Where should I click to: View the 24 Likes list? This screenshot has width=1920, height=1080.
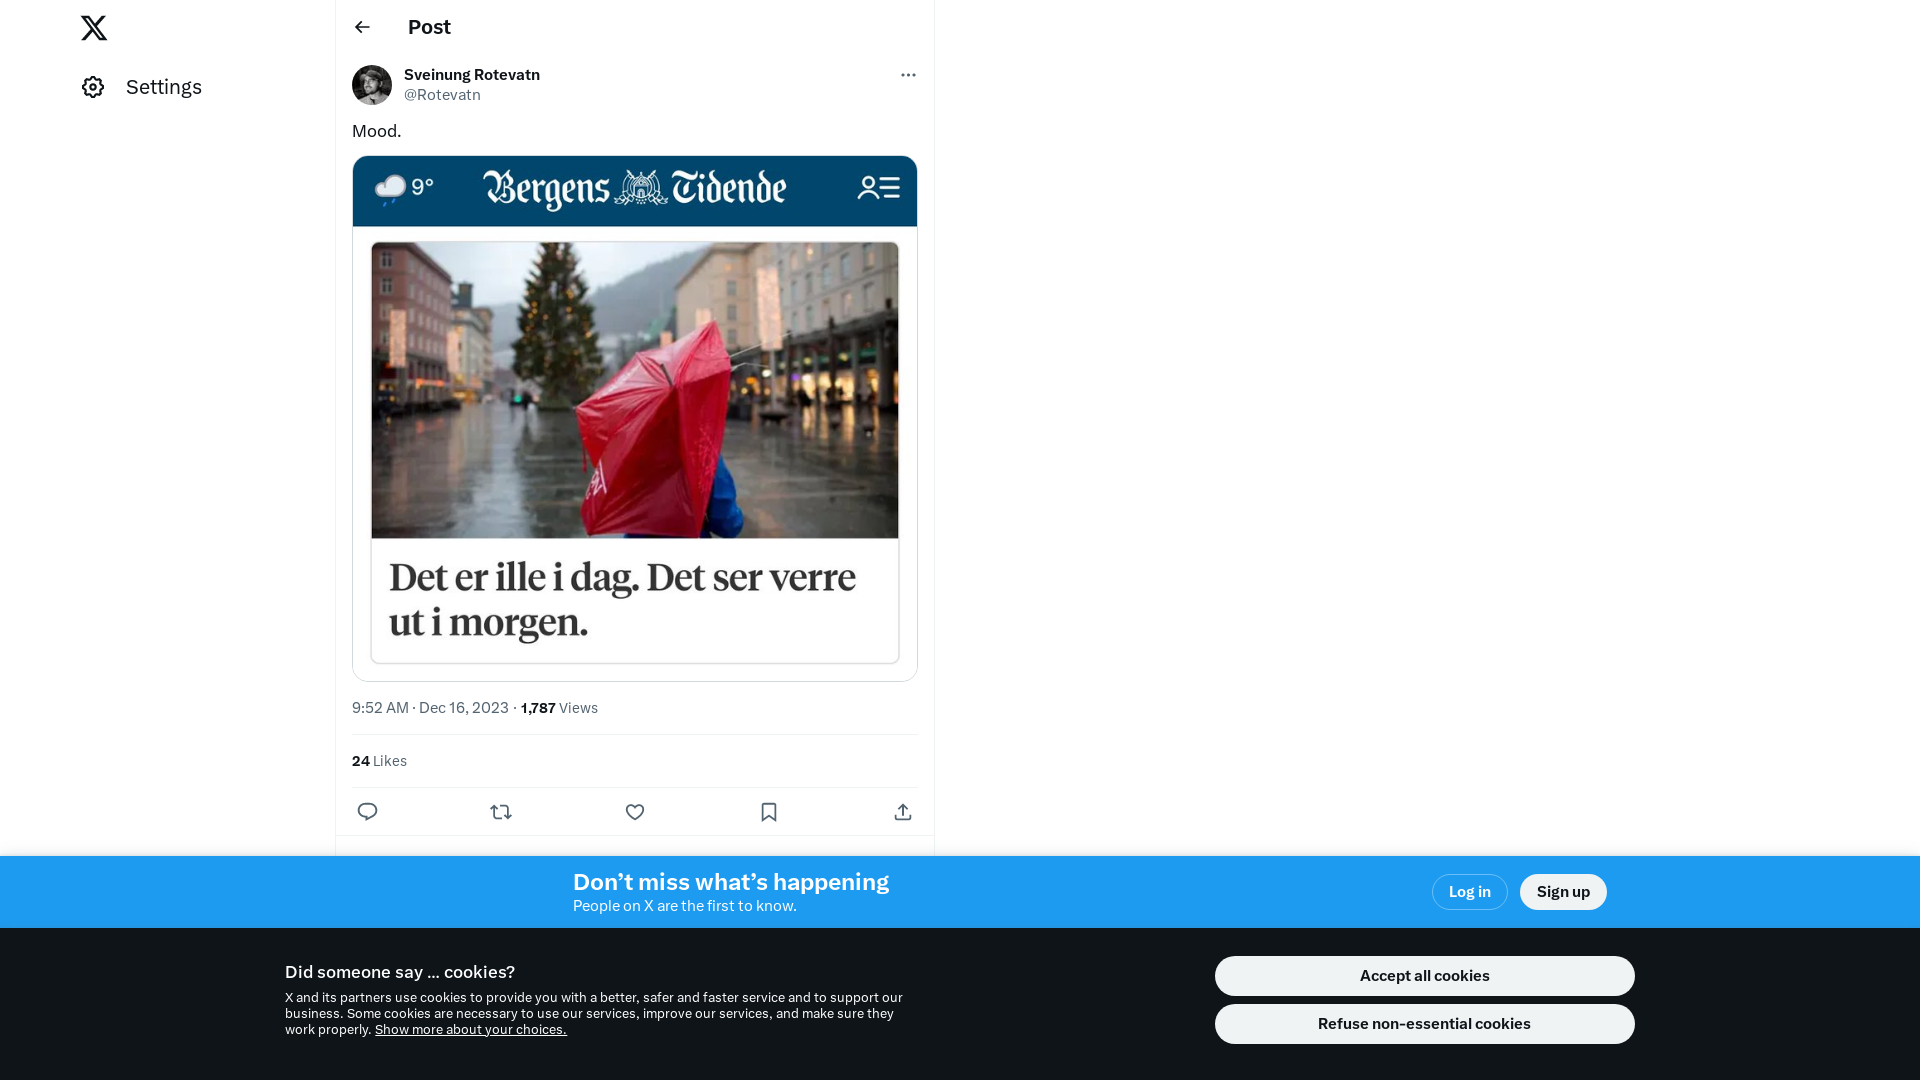[x=379, y=761]
